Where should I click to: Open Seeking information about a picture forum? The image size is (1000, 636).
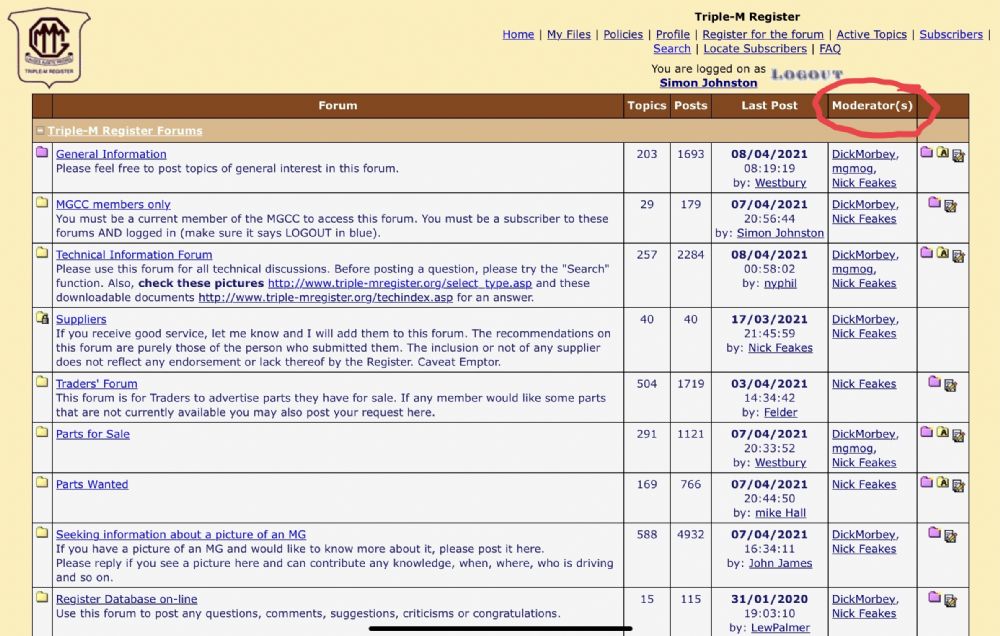point(180,535)
